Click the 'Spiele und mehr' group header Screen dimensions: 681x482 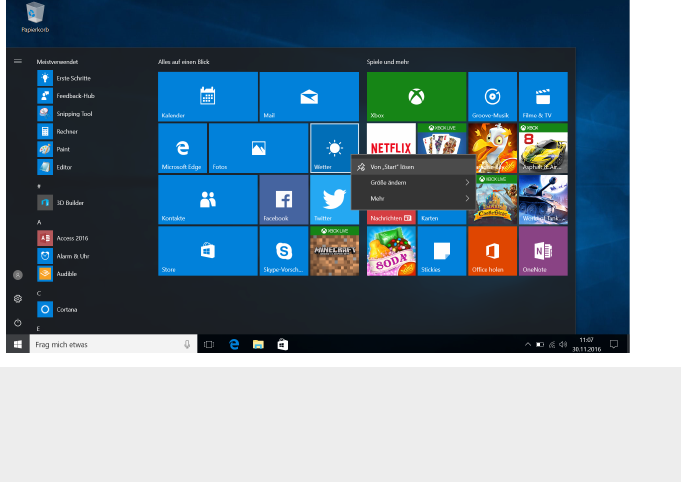click(x=388, y=62)
